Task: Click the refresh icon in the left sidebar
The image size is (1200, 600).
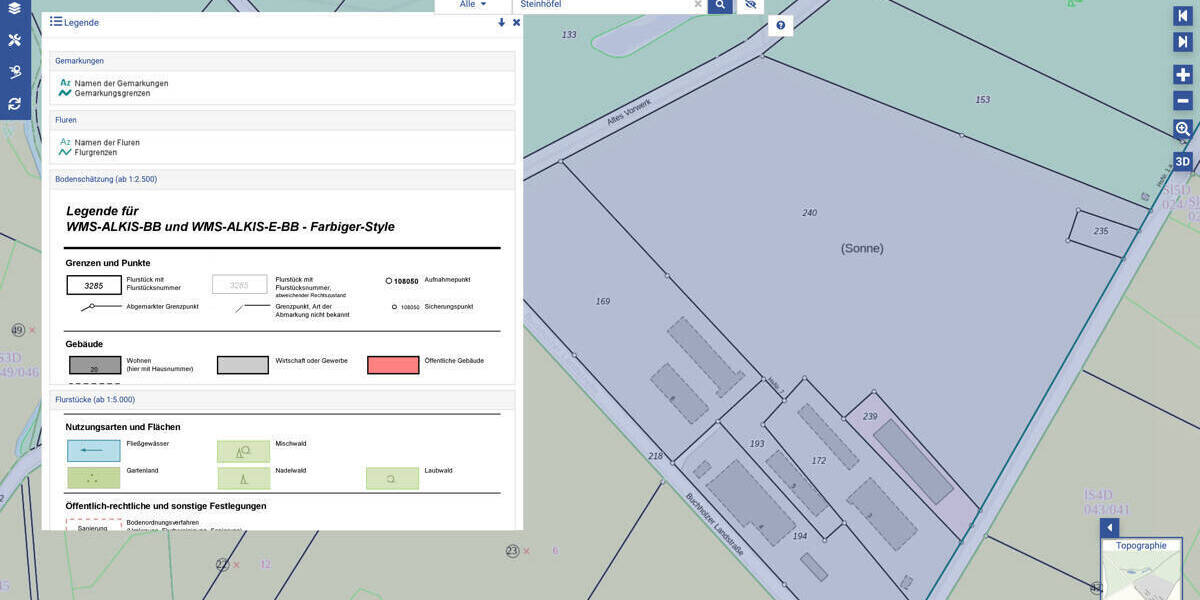Action: coord(14,103)
